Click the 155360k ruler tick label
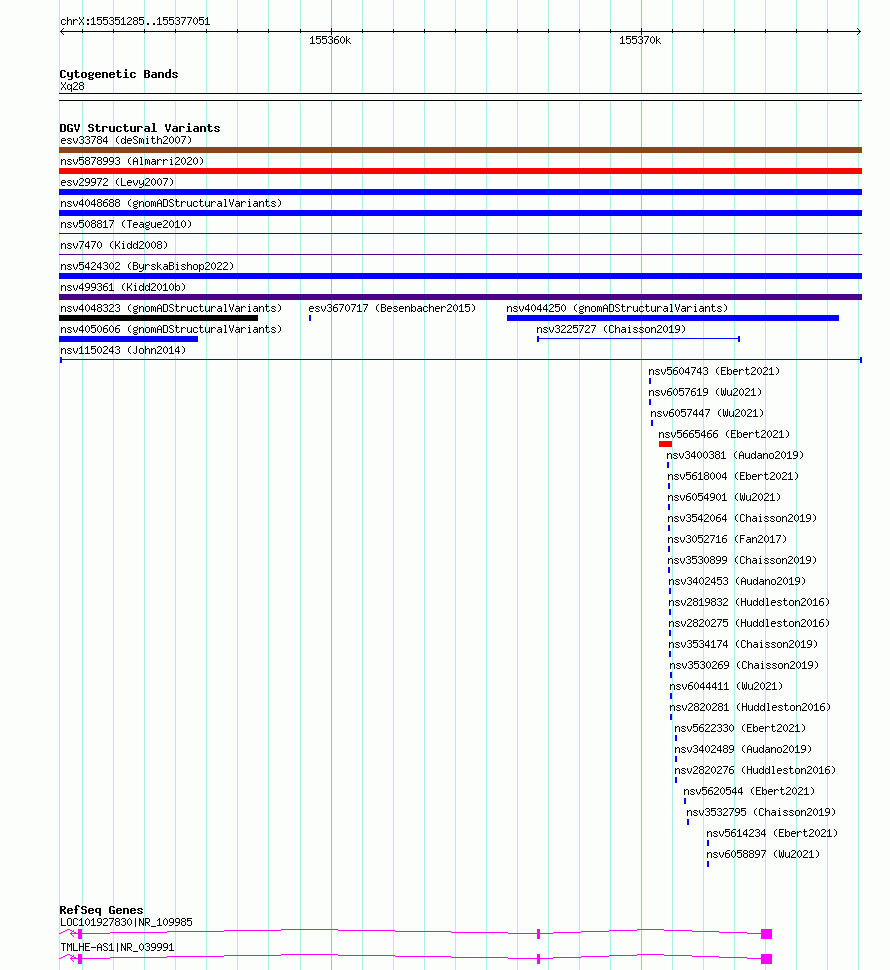The image size is (890, 970). click(330, 41)
